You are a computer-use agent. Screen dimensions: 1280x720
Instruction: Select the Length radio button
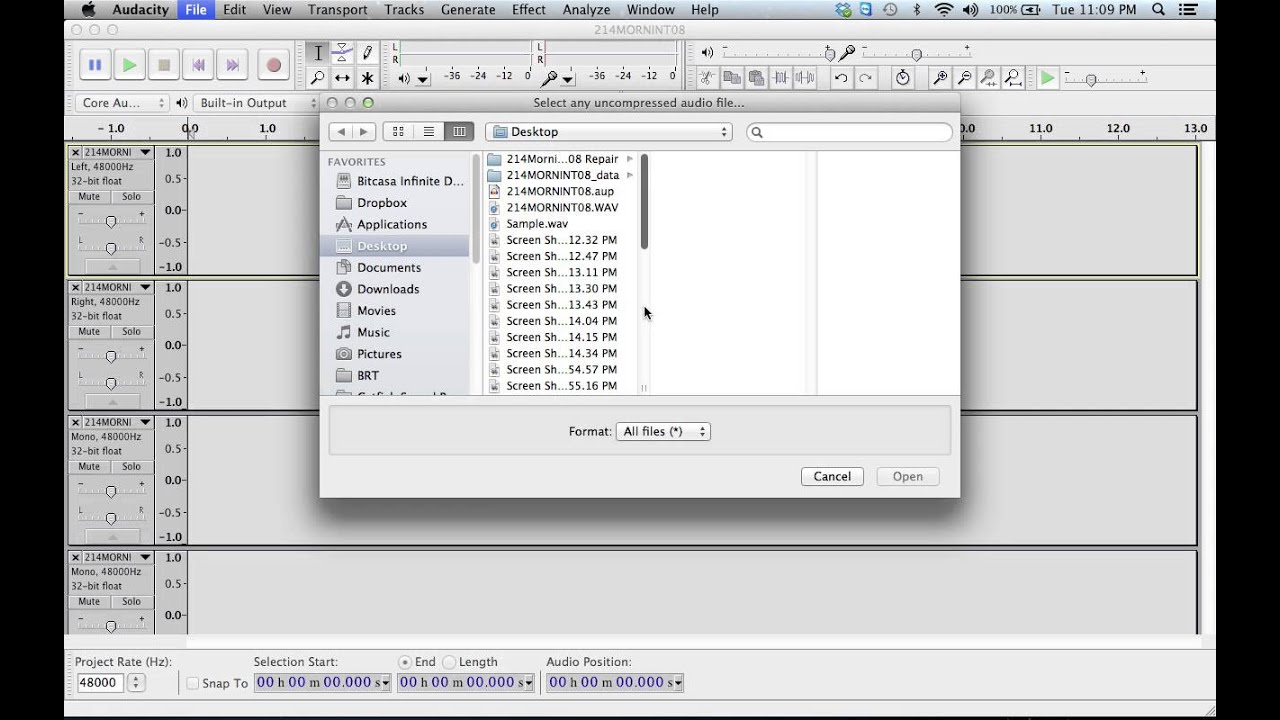(449, 662)
